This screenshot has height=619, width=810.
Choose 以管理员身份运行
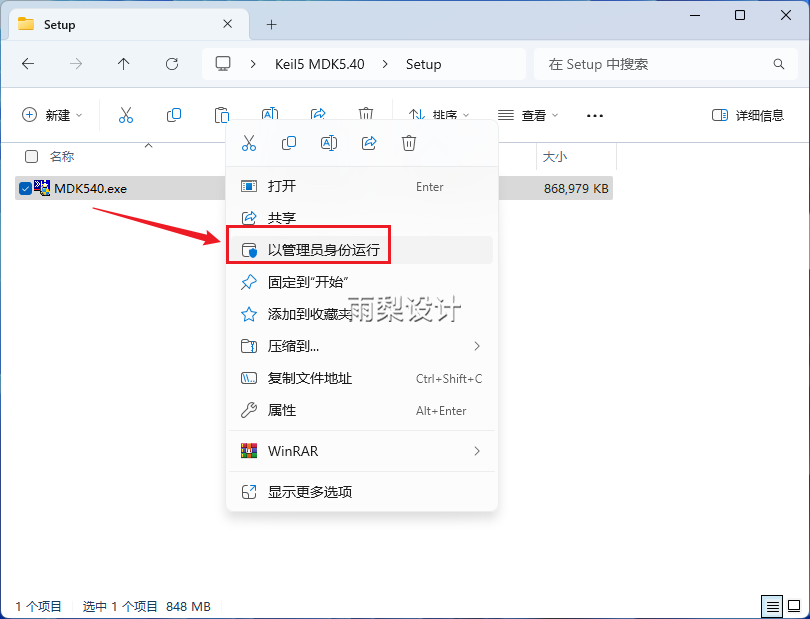tap(362, 250)
